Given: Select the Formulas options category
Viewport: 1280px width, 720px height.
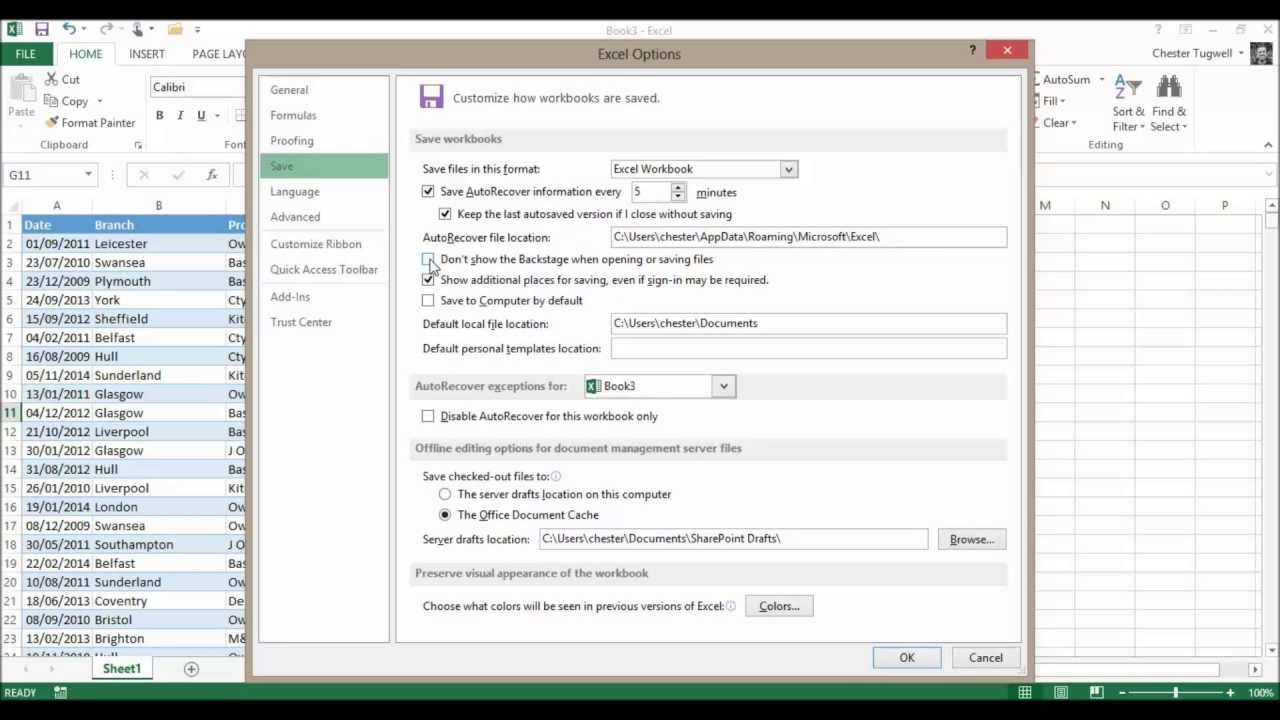Looking at the screenshot, I should point(323,115).
